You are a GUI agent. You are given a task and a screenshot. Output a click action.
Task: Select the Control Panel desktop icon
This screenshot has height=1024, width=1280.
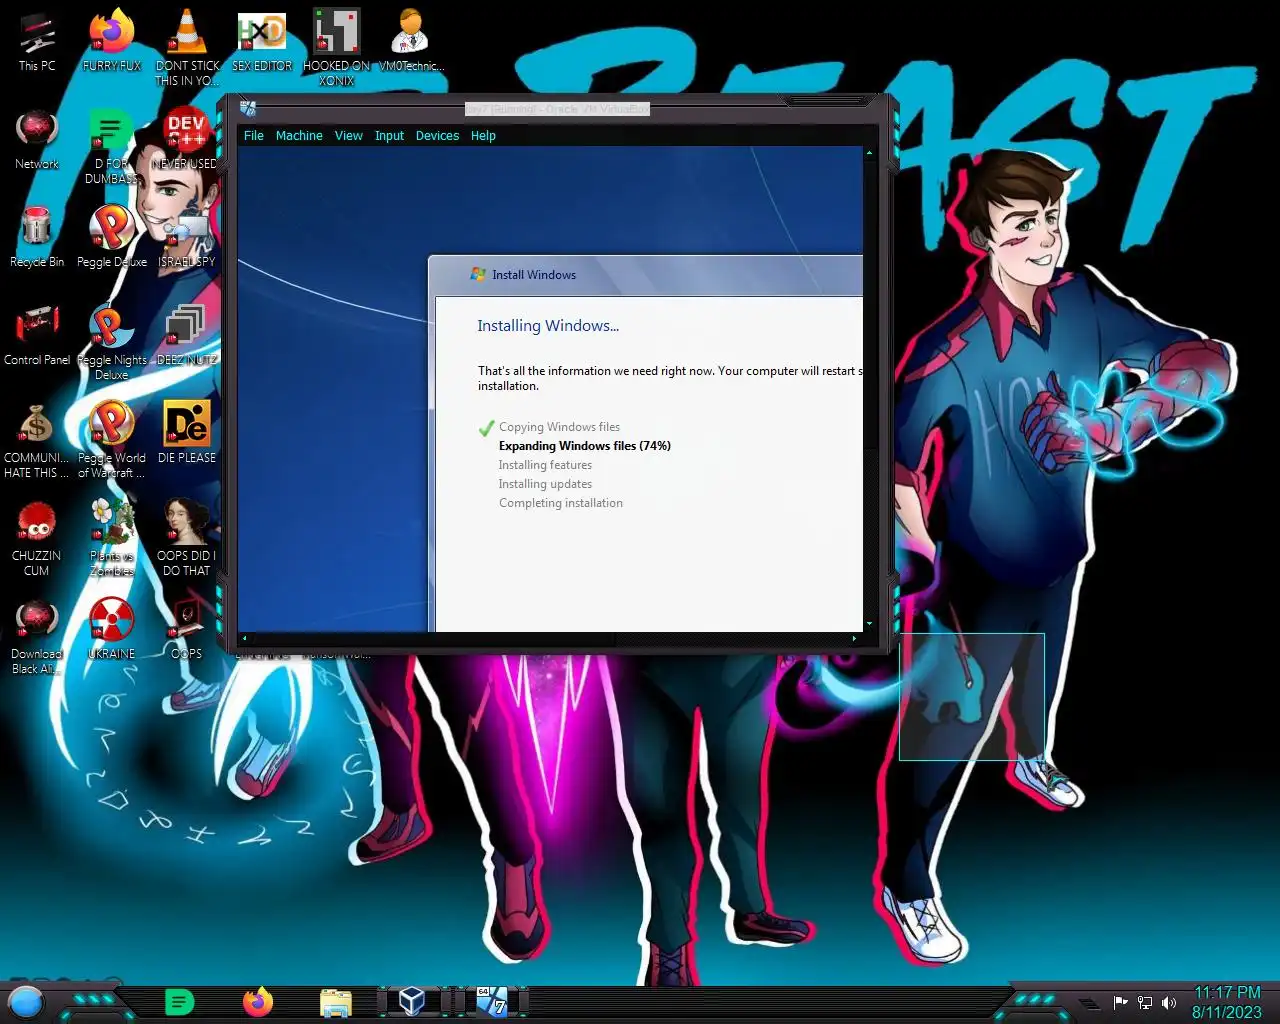click(x=37, y=336)
